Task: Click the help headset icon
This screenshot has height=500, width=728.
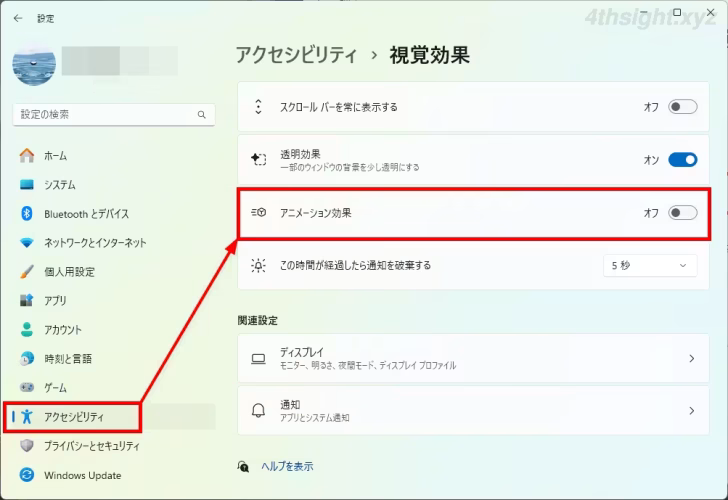Action: (x=243, y=466)
